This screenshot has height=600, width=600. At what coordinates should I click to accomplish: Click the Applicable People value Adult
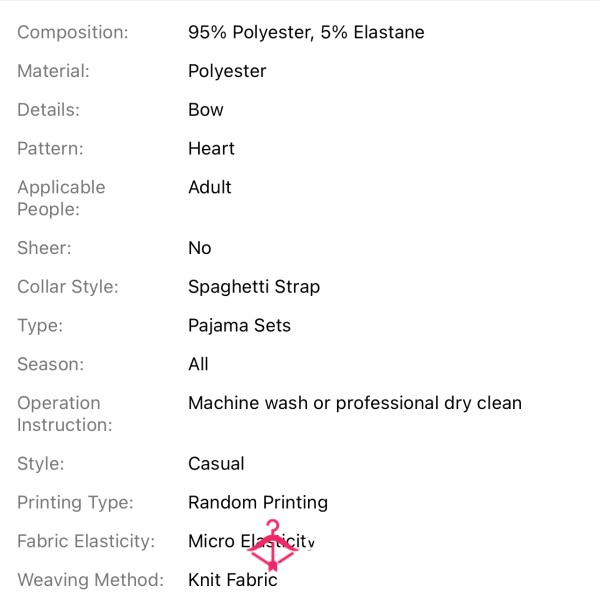point(210,188)
